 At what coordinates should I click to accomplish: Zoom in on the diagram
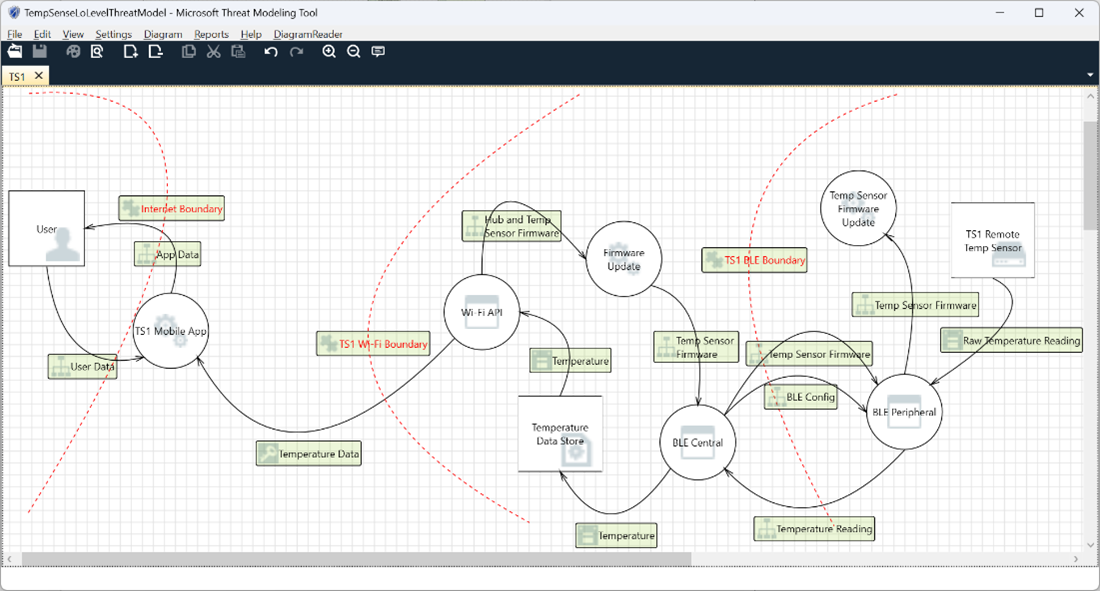[x=329, y=52]
